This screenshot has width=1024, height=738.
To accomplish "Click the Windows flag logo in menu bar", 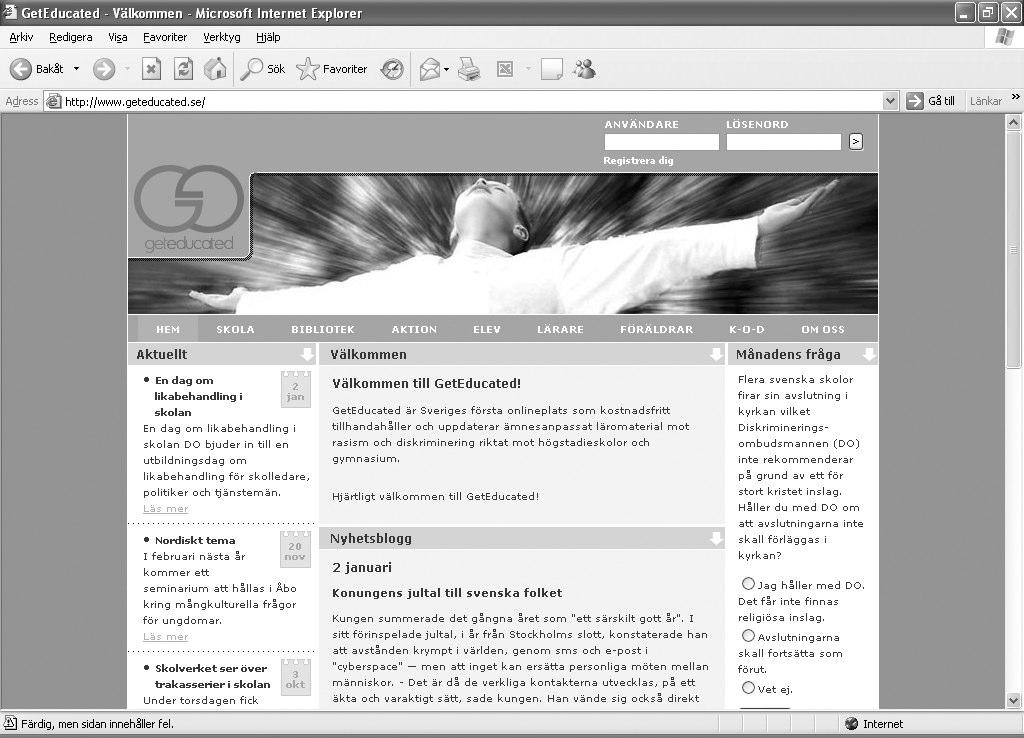I will tap(1004, 37).
